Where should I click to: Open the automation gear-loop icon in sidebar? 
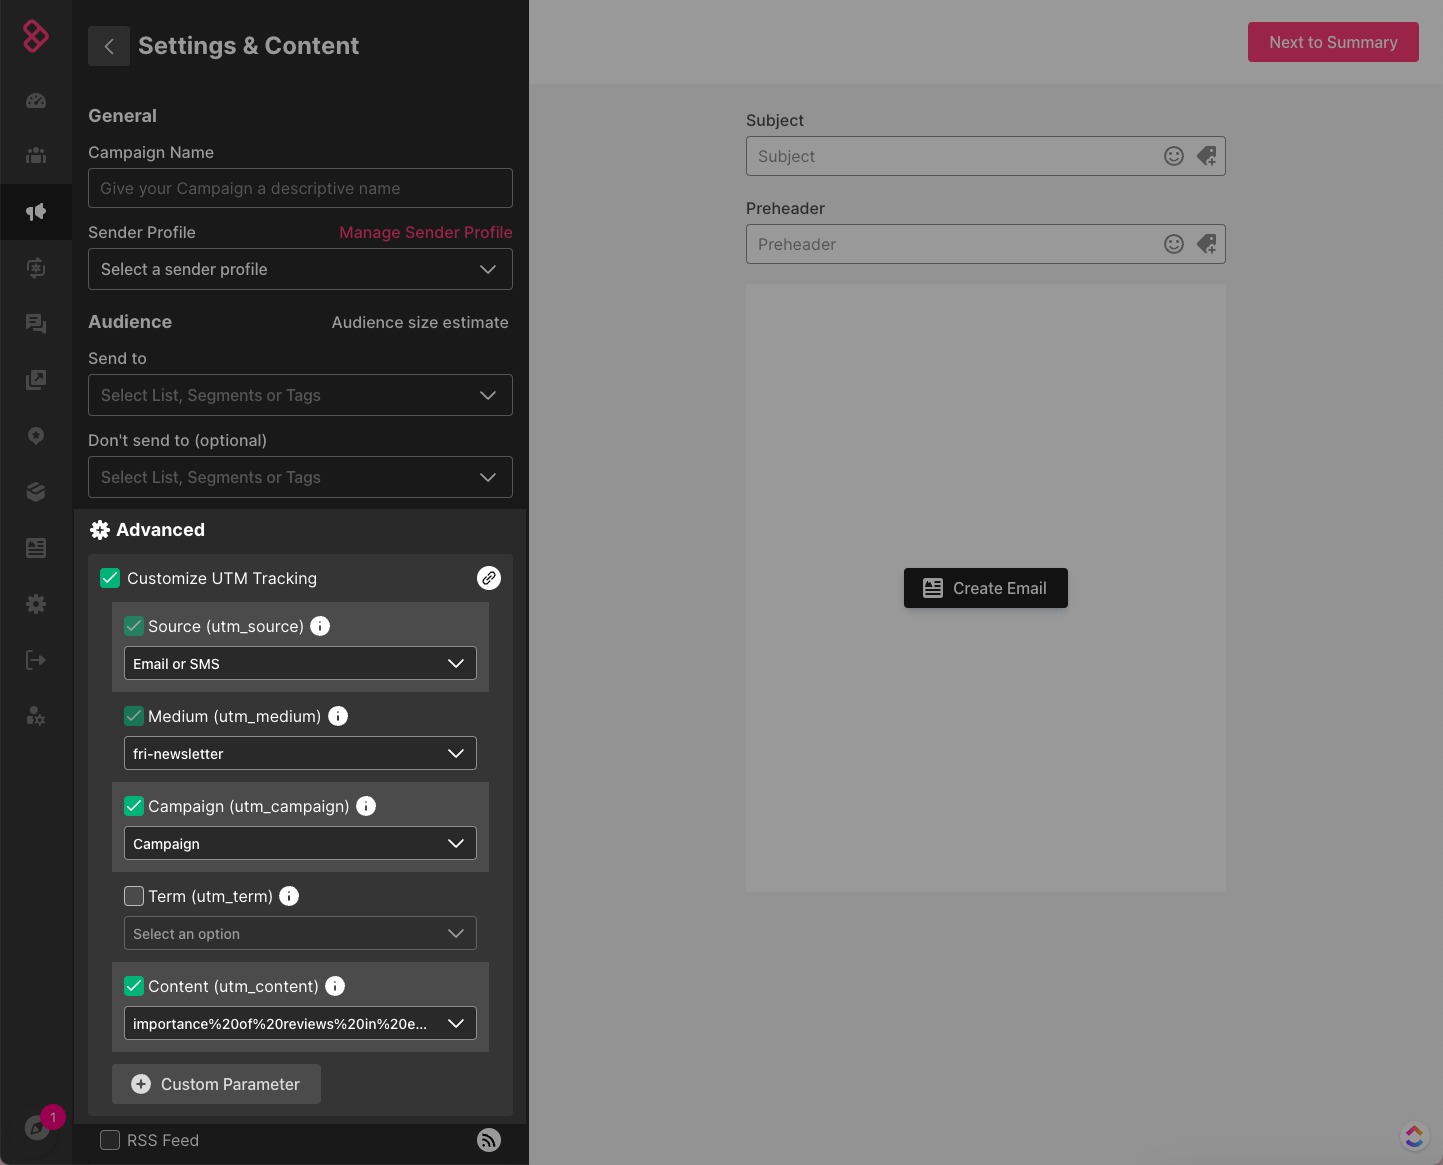coord(36,267)
